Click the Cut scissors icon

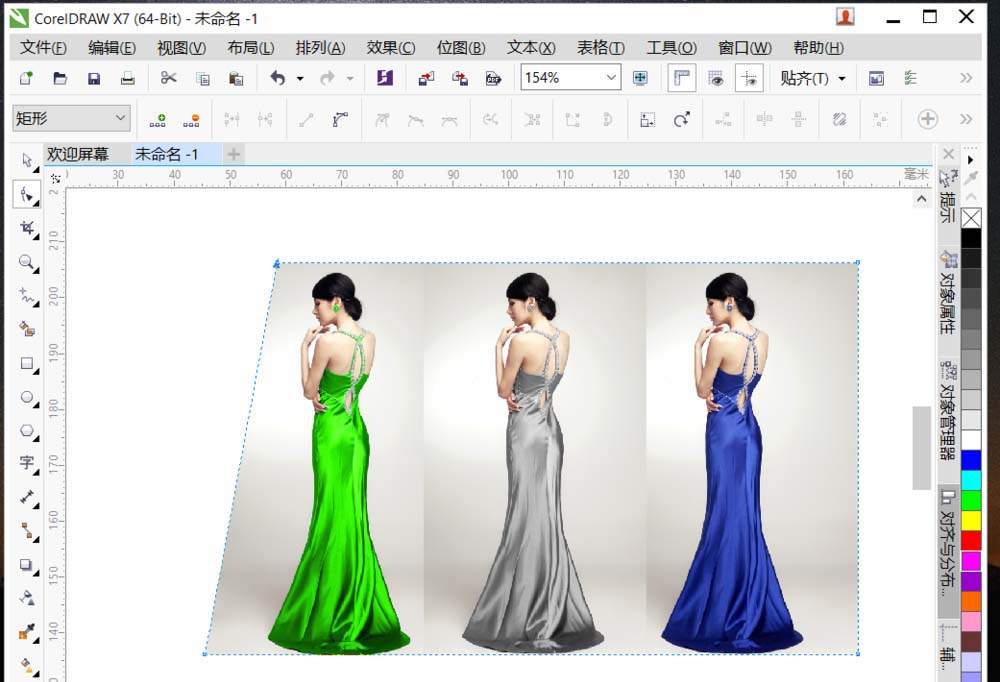(x=168, y=78)
